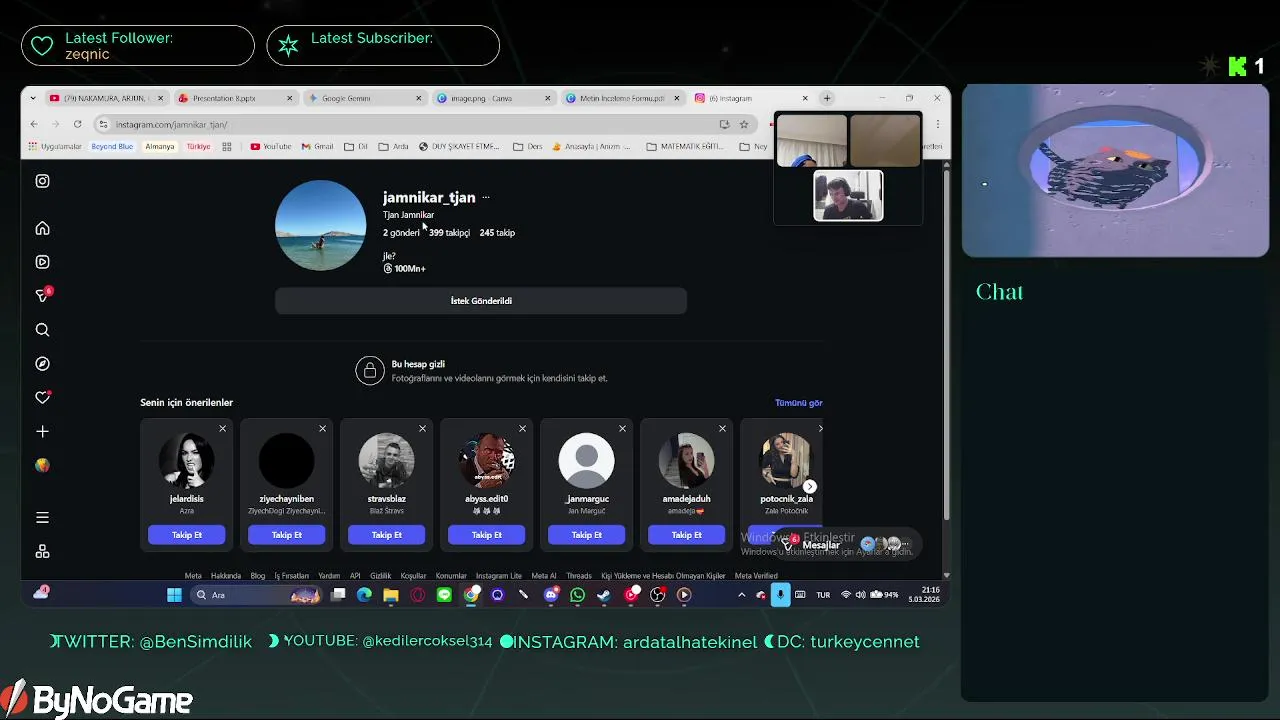Screen dimensions: 1280x720
Task: Open Instagram home from the sidebar
Action: coord(42,228)
